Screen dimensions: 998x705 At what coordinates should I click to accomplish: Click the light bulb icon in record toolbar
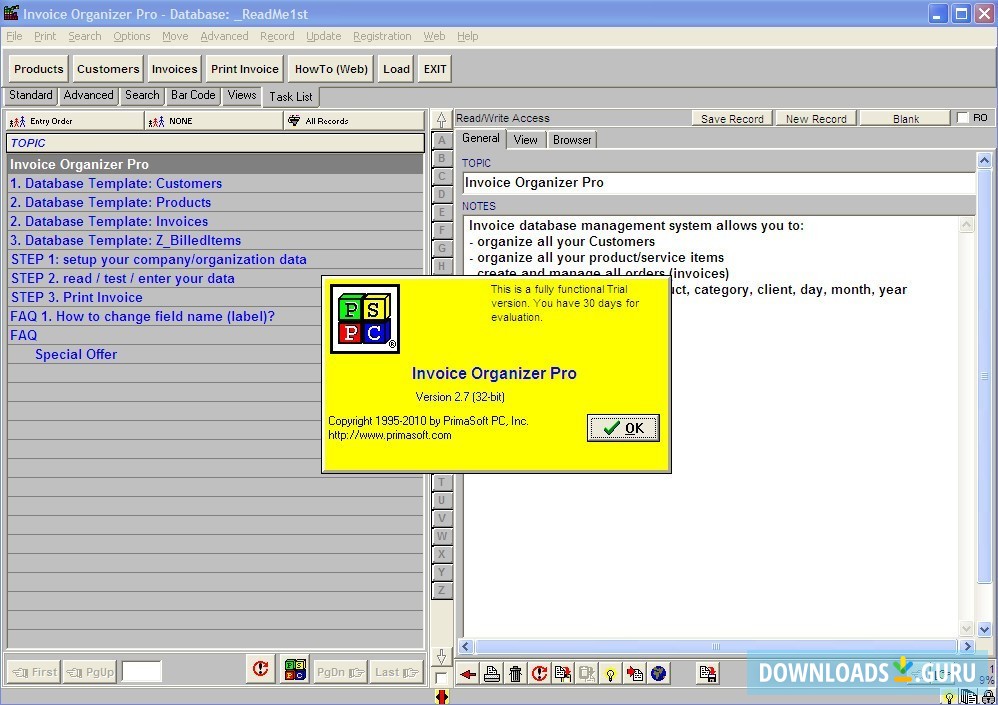pyautogui.click(x=610, y=674)
